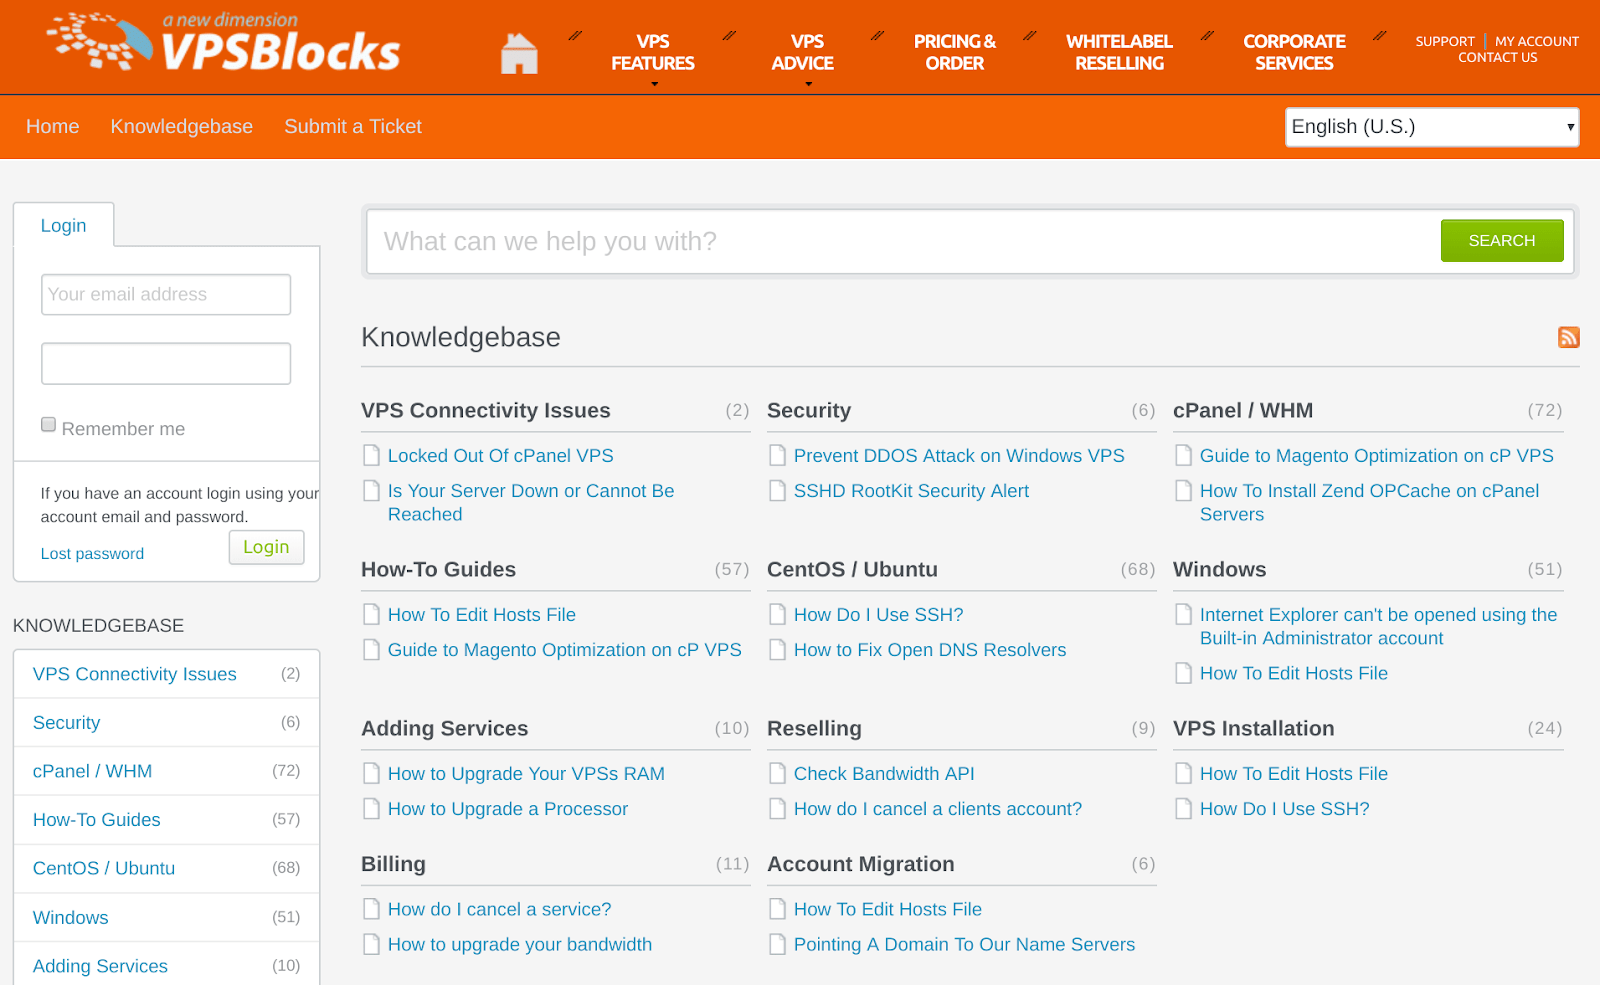Toggle the Remember me checkbox
The image size is (1600, 985).
[x=48, y=425]
